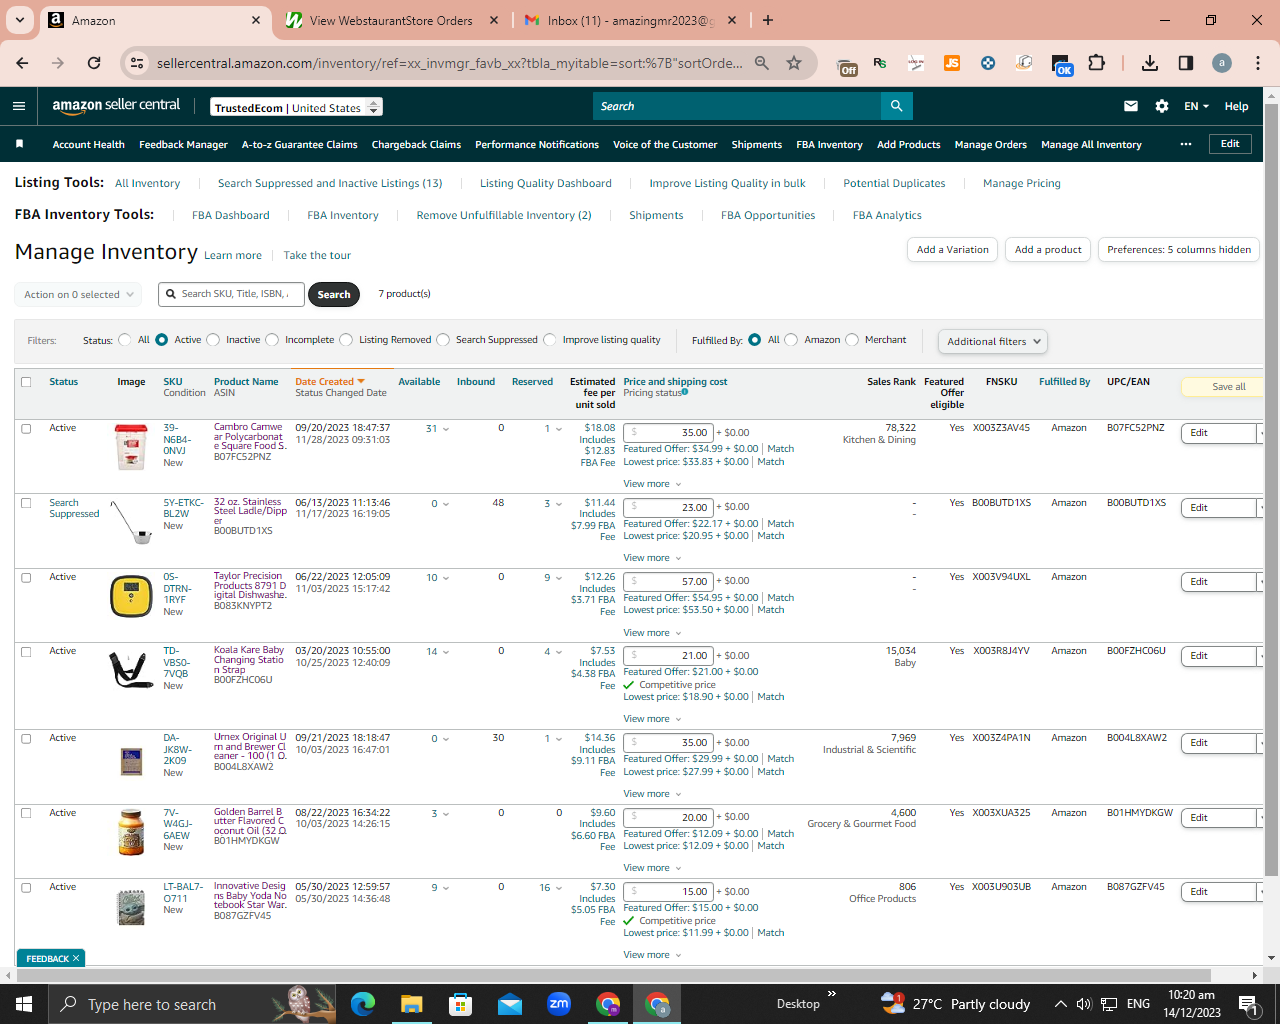Screen dimensions: 1280x1024
Task: Open Preferences: 5 columns hidden
Action: click(x=1179, y=250)
